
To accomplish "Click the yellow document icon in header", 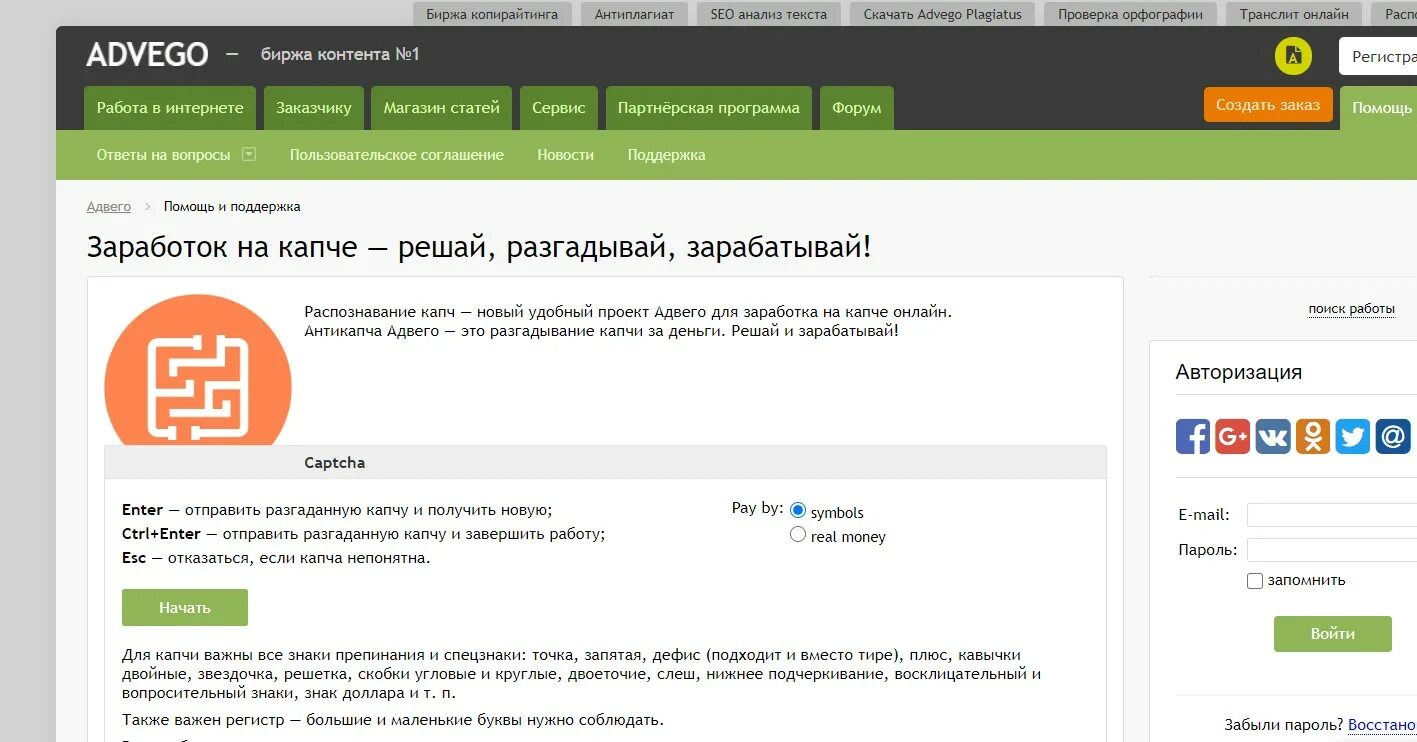I will [1293, 56].
